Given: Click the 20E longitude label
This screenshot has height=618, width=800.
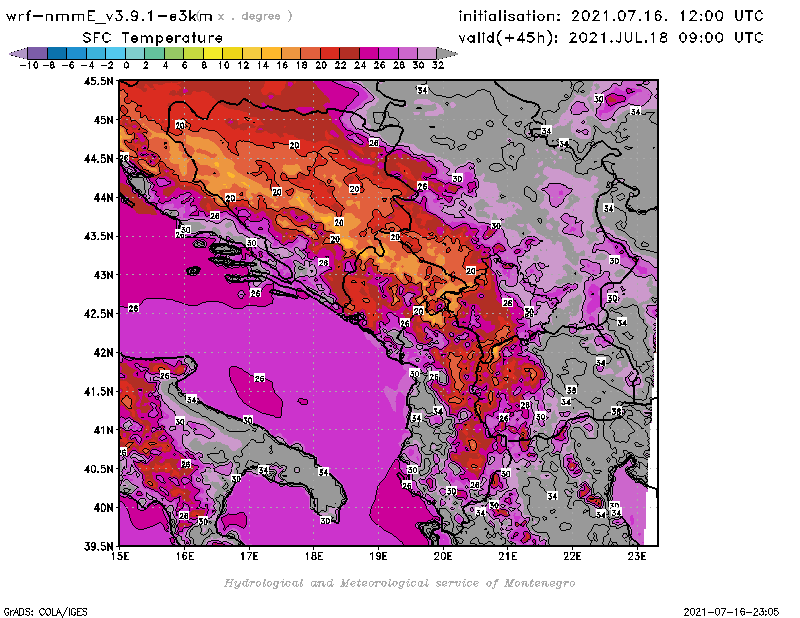Looking at the screenshot, I should pos(443,556).
